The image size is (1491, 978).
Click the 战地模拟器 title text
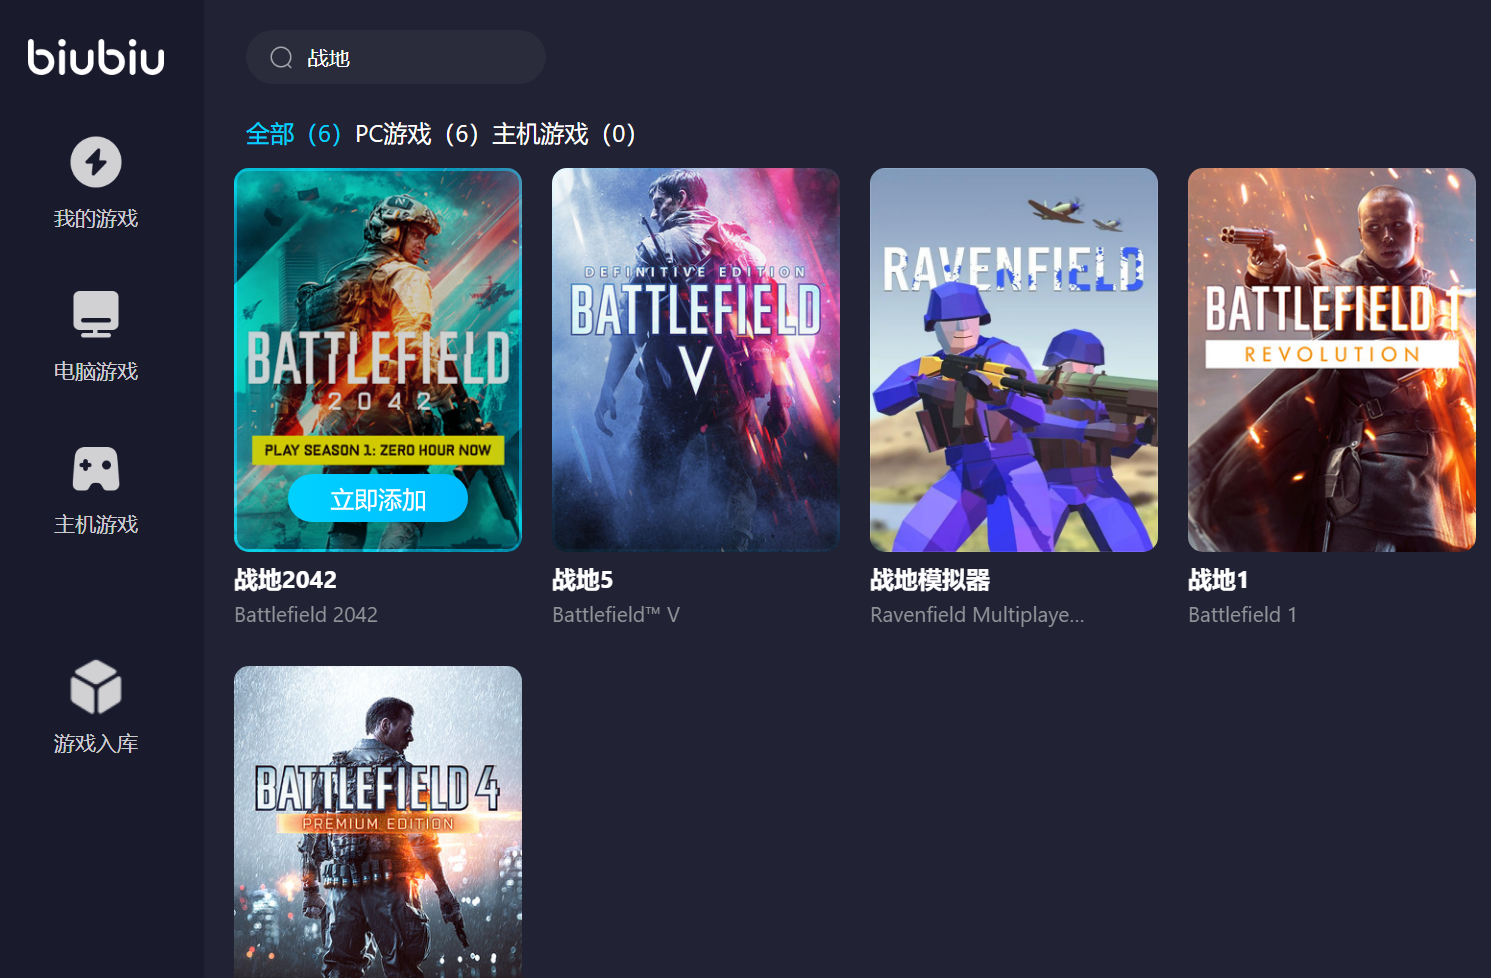pos(929,580)
